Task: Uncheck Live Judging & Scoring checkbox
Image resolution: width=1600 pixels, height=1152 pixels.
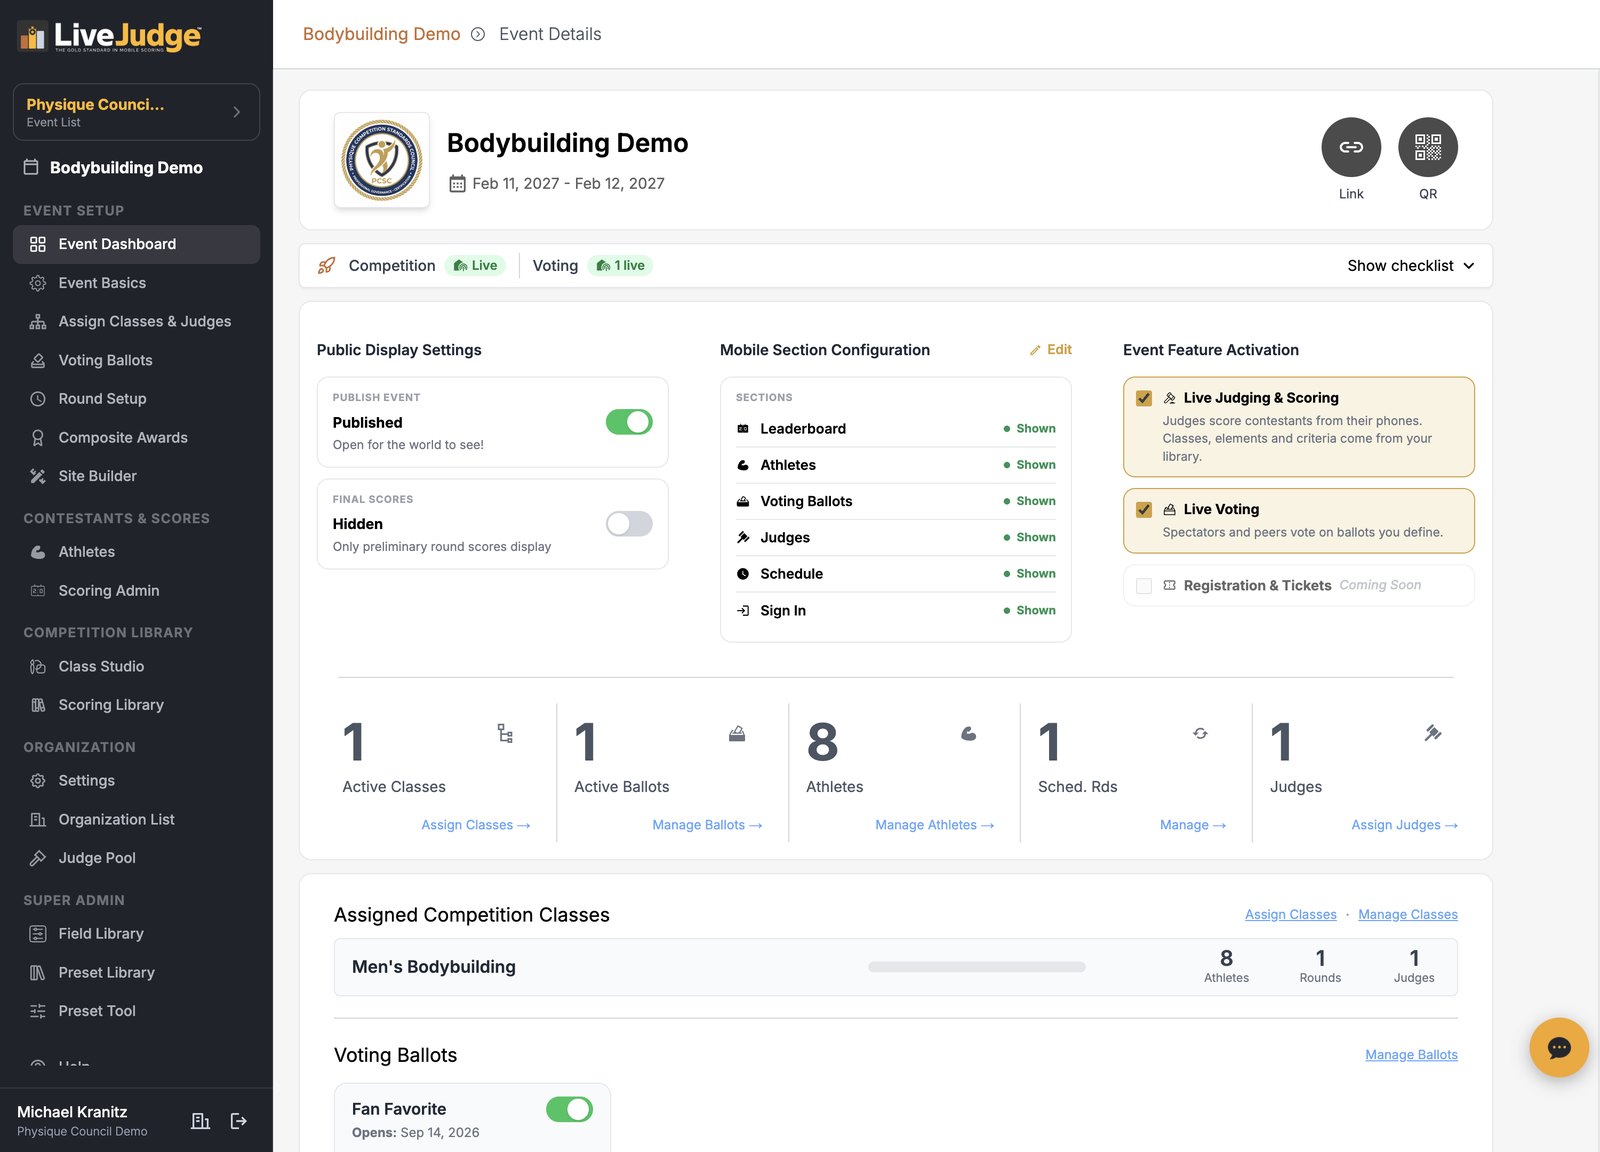Action: coord(1144,398)
